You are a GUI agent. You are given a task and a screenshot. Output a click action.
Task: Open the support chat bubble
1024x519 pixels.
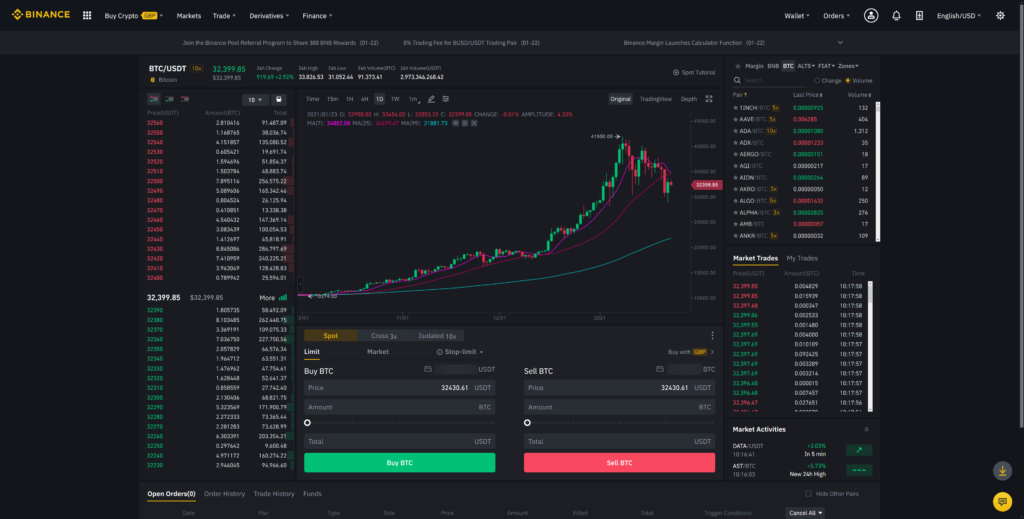pyautogui.click(x=1002, y=501)
